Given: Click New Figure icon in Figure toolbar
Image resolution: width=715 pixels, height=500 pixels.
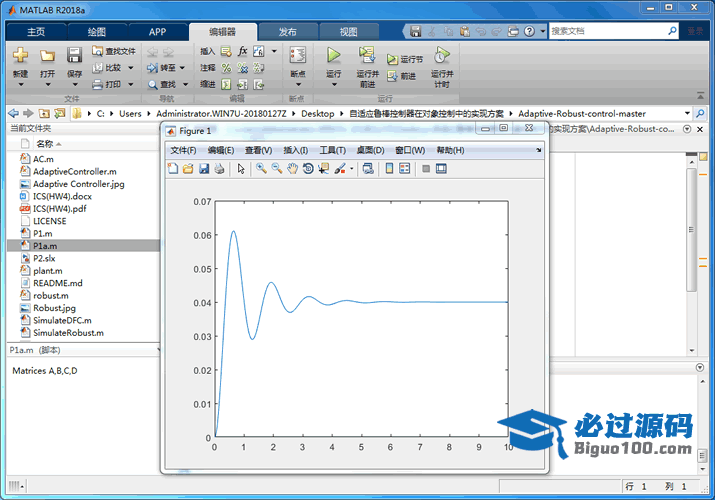Looking at the screenshot, I should (173, 169).
